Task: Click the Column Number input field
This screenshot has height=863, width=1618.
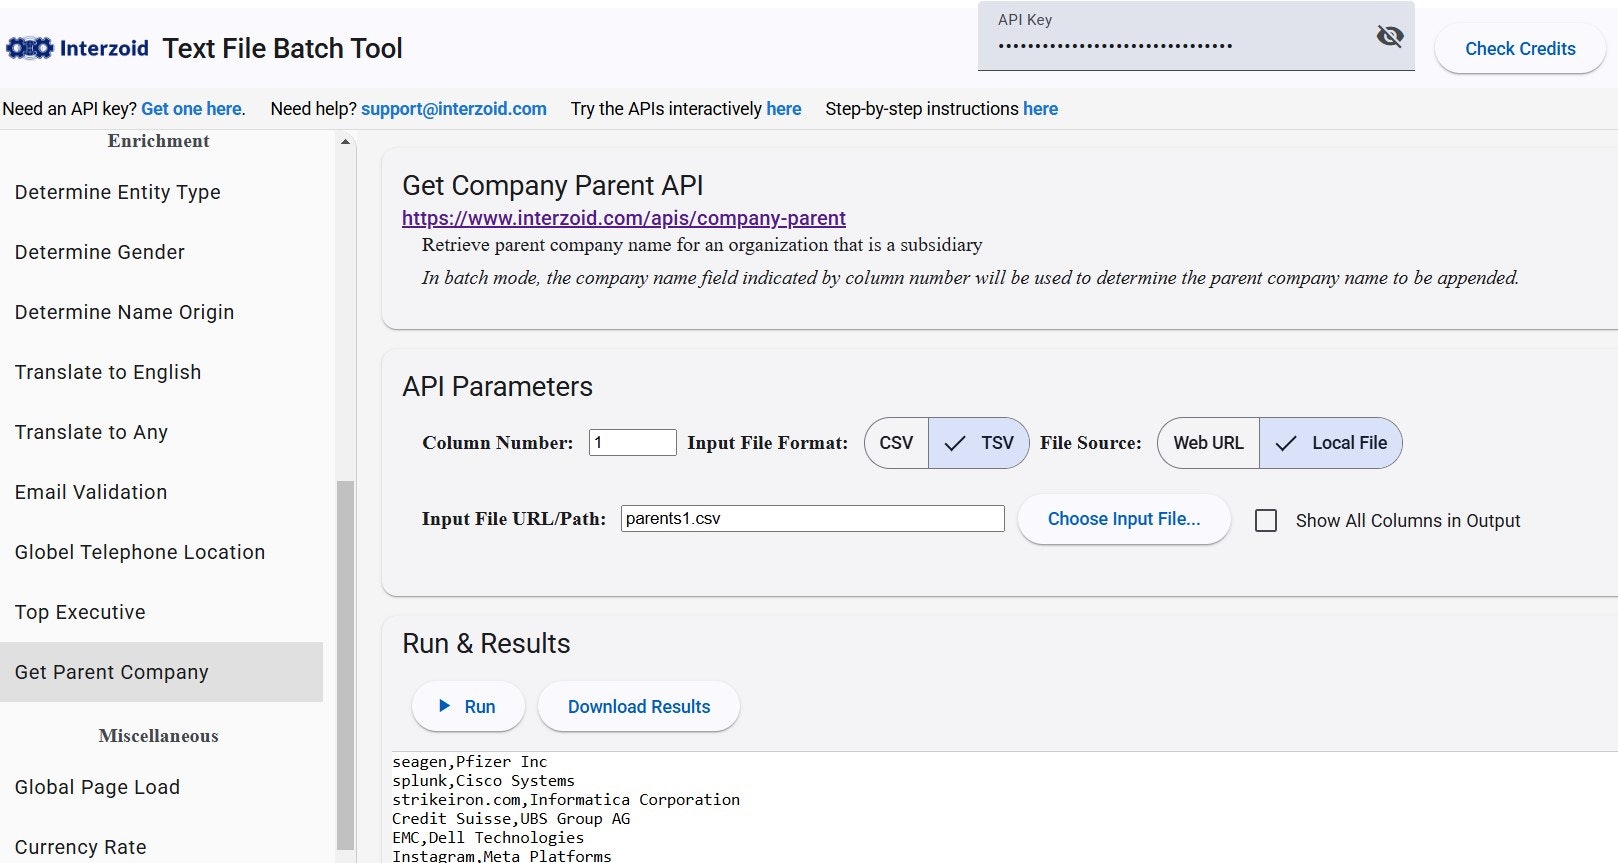Action: (632, 442)
